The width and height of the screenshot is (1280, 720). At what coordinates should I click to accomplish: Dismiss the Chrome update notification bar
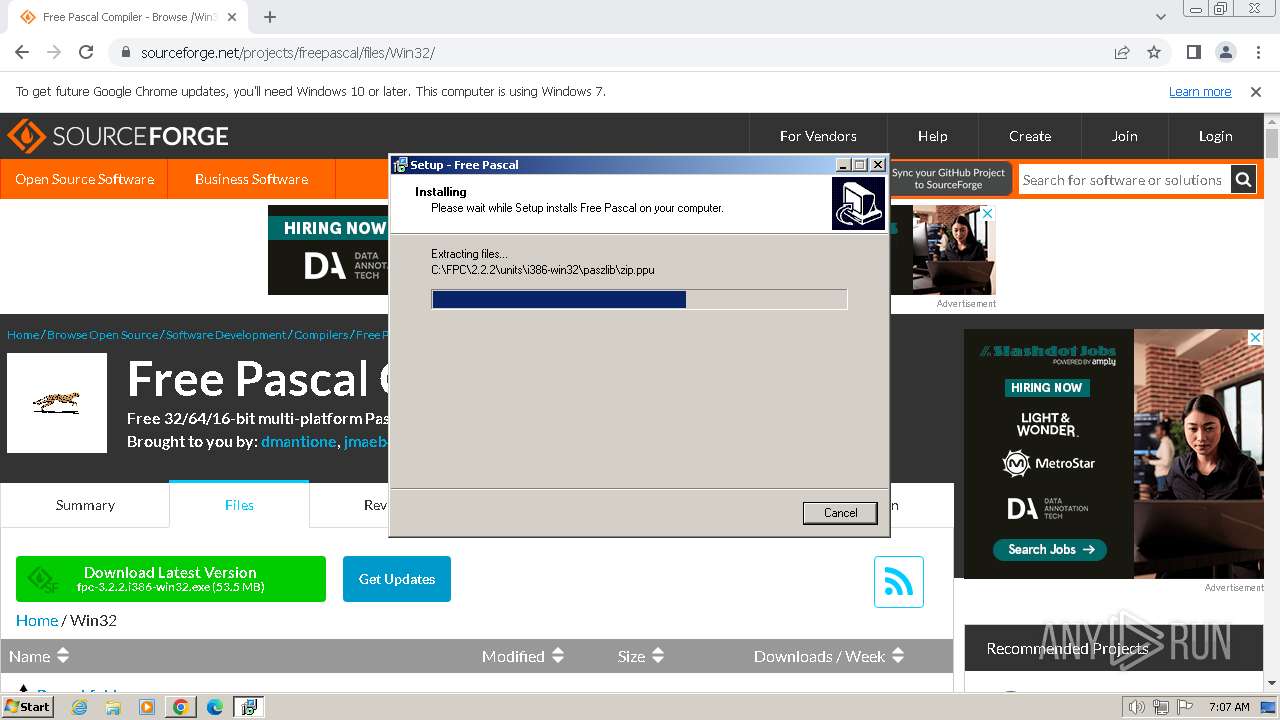(x=1256, y=91)
